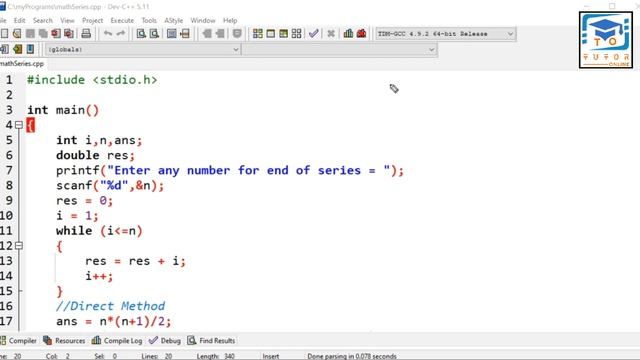Open the Edit menu

coord(20,20)
